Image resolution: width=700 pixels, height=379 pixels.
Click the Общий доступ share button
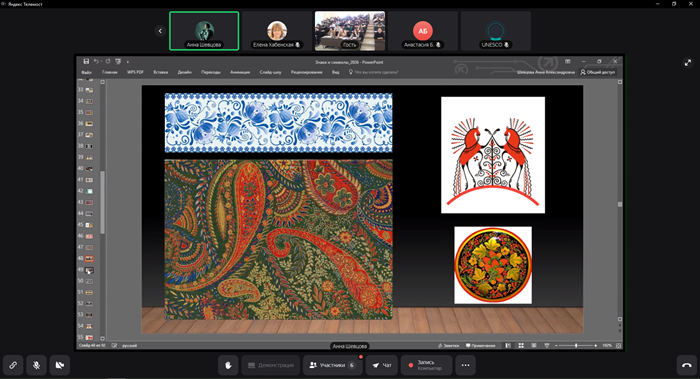coord(597,72)
